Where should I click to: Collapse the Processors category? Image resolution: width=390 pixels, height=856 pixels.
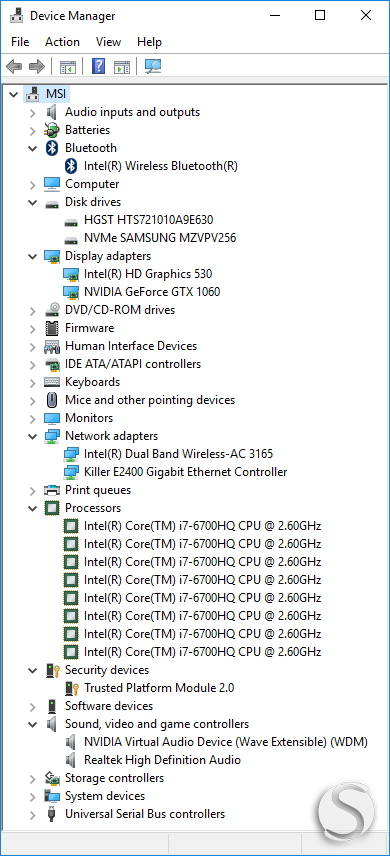click(x=33, y=508)
